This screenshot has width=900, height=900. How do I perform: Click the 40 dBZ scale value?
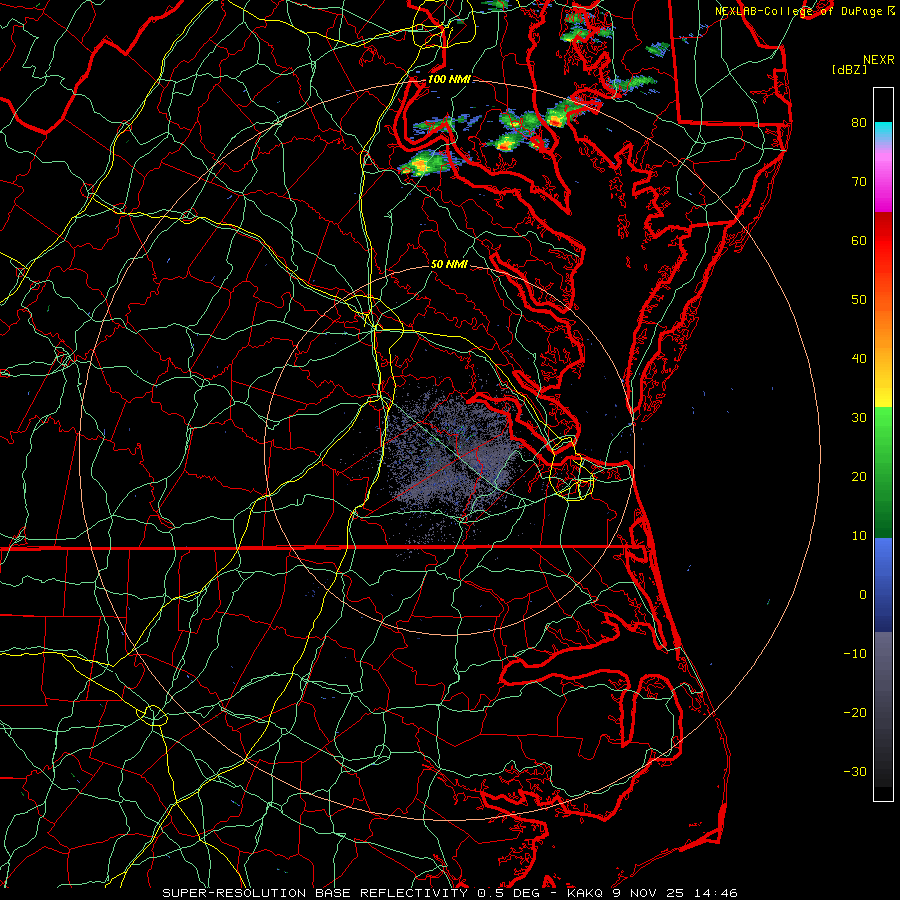(859, 359)
